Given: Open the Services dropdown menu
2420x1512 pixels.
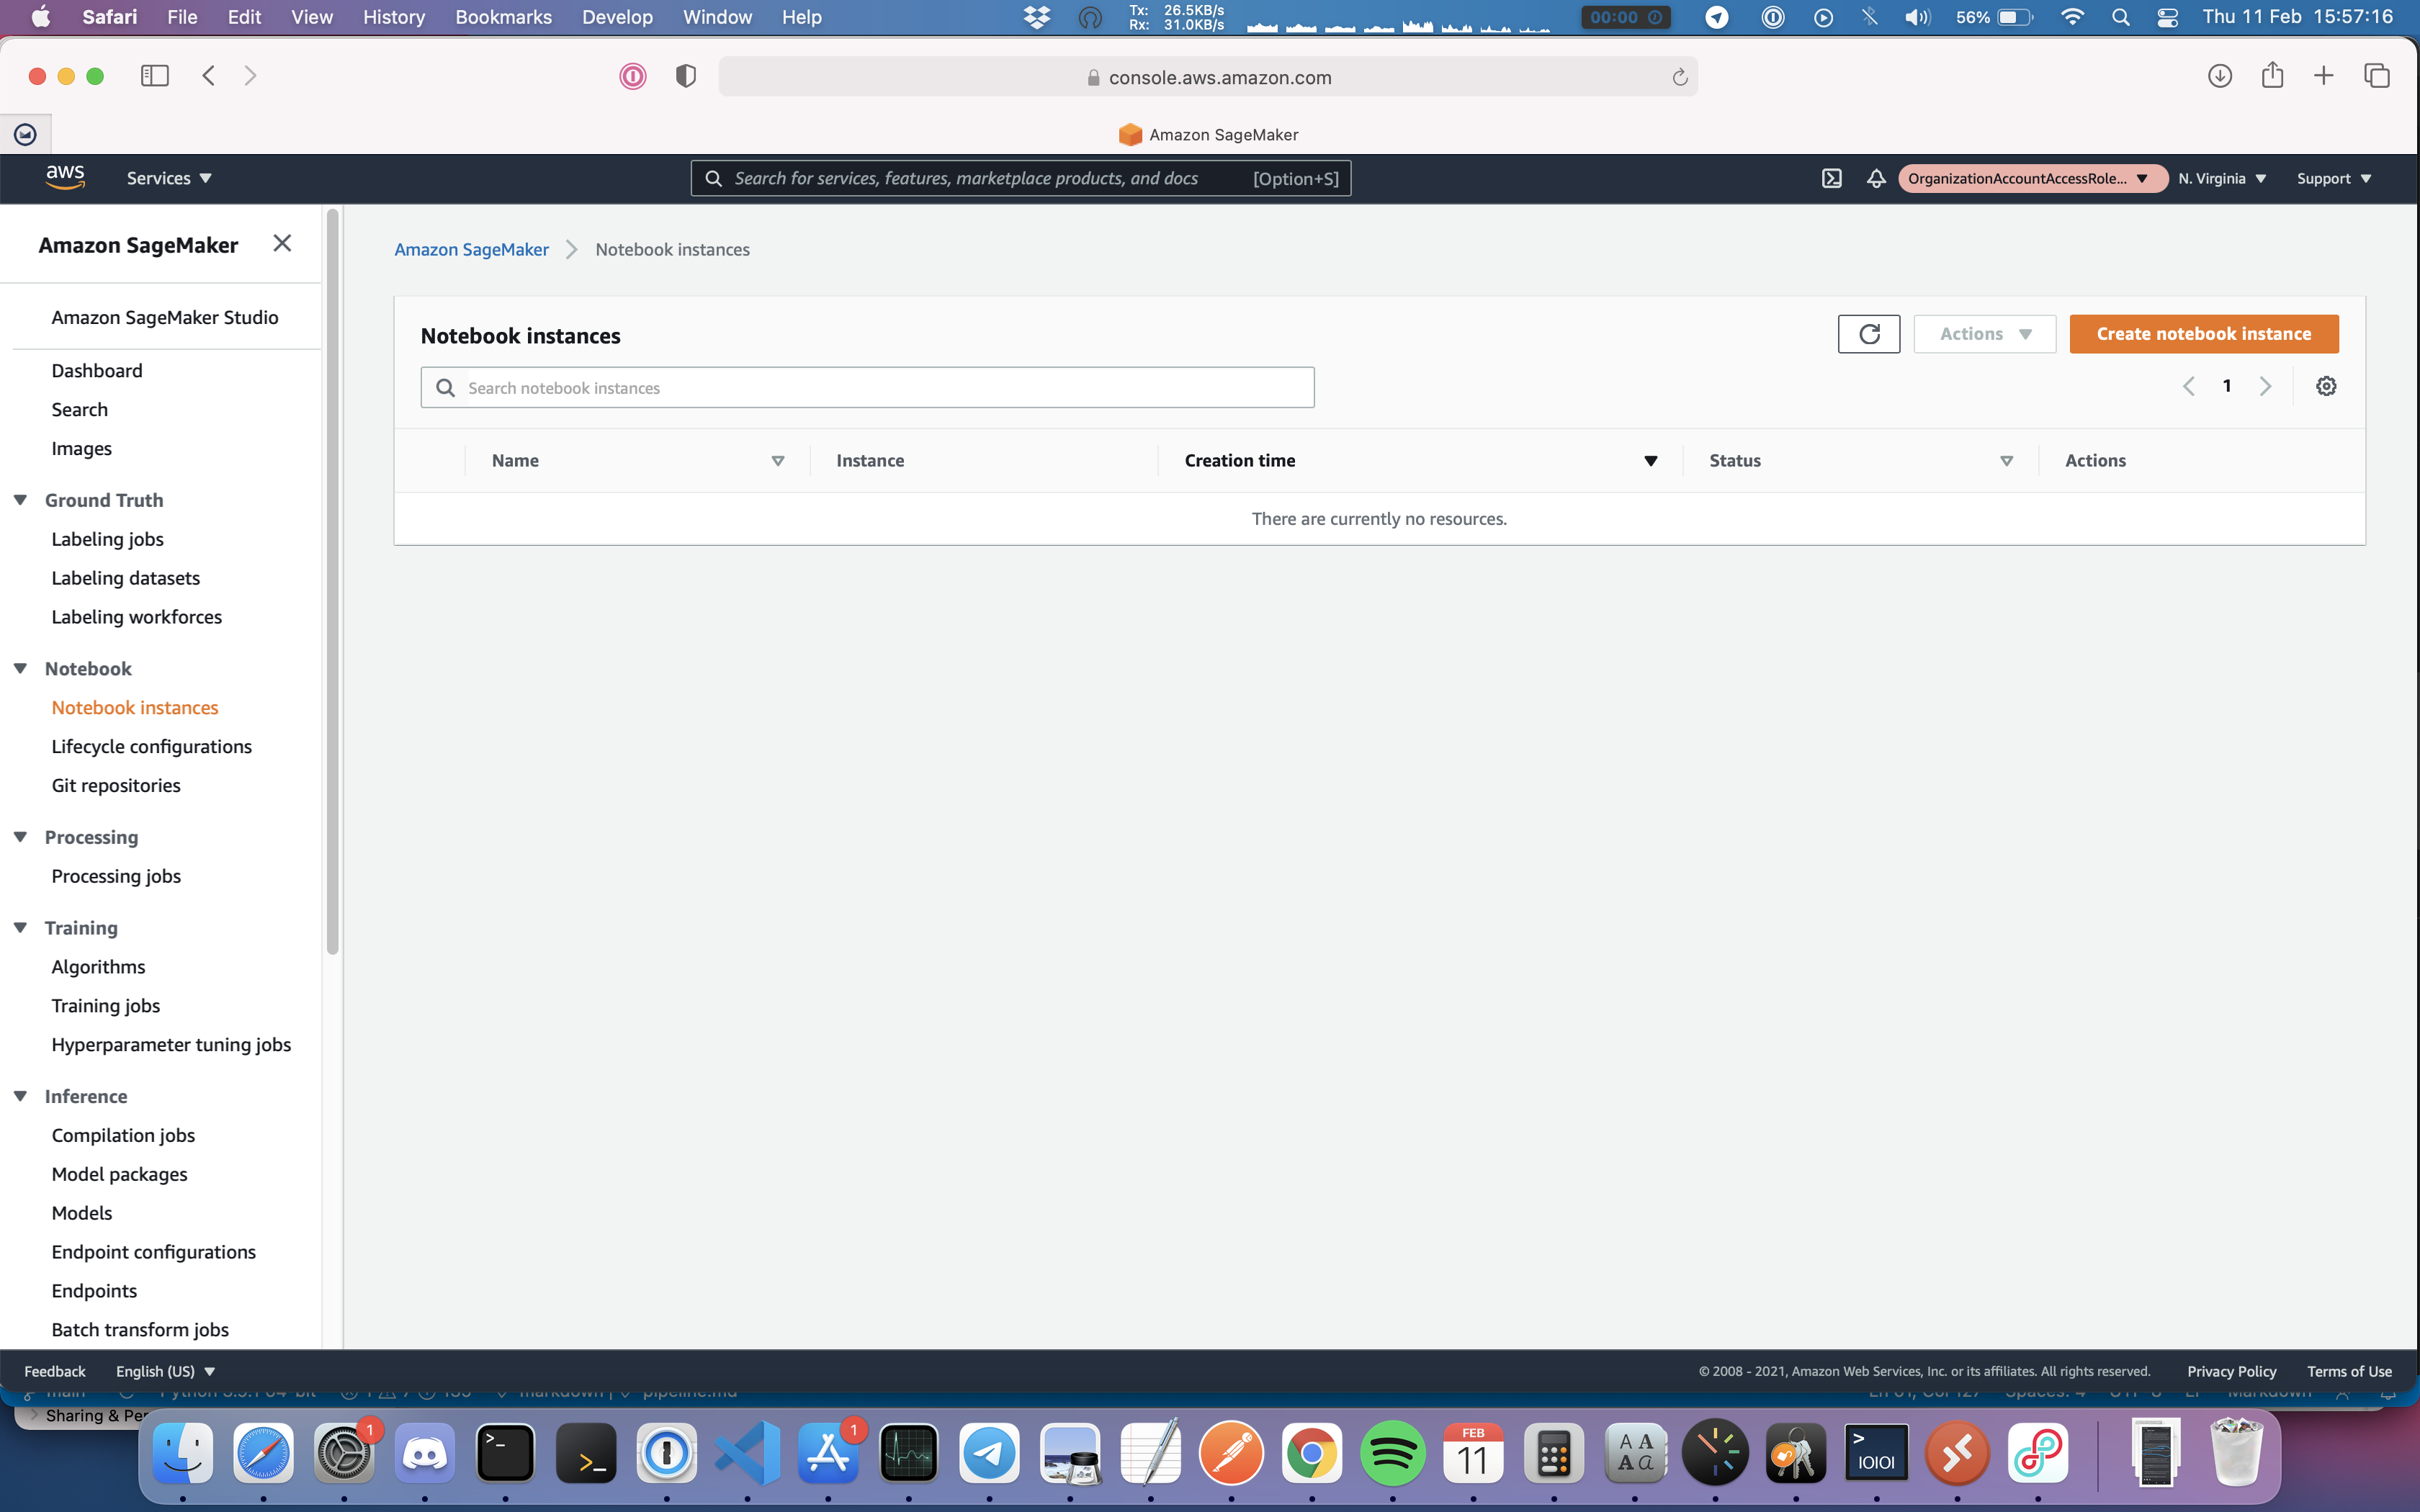Looking at the screenshot, I should [x=169, y=179].
